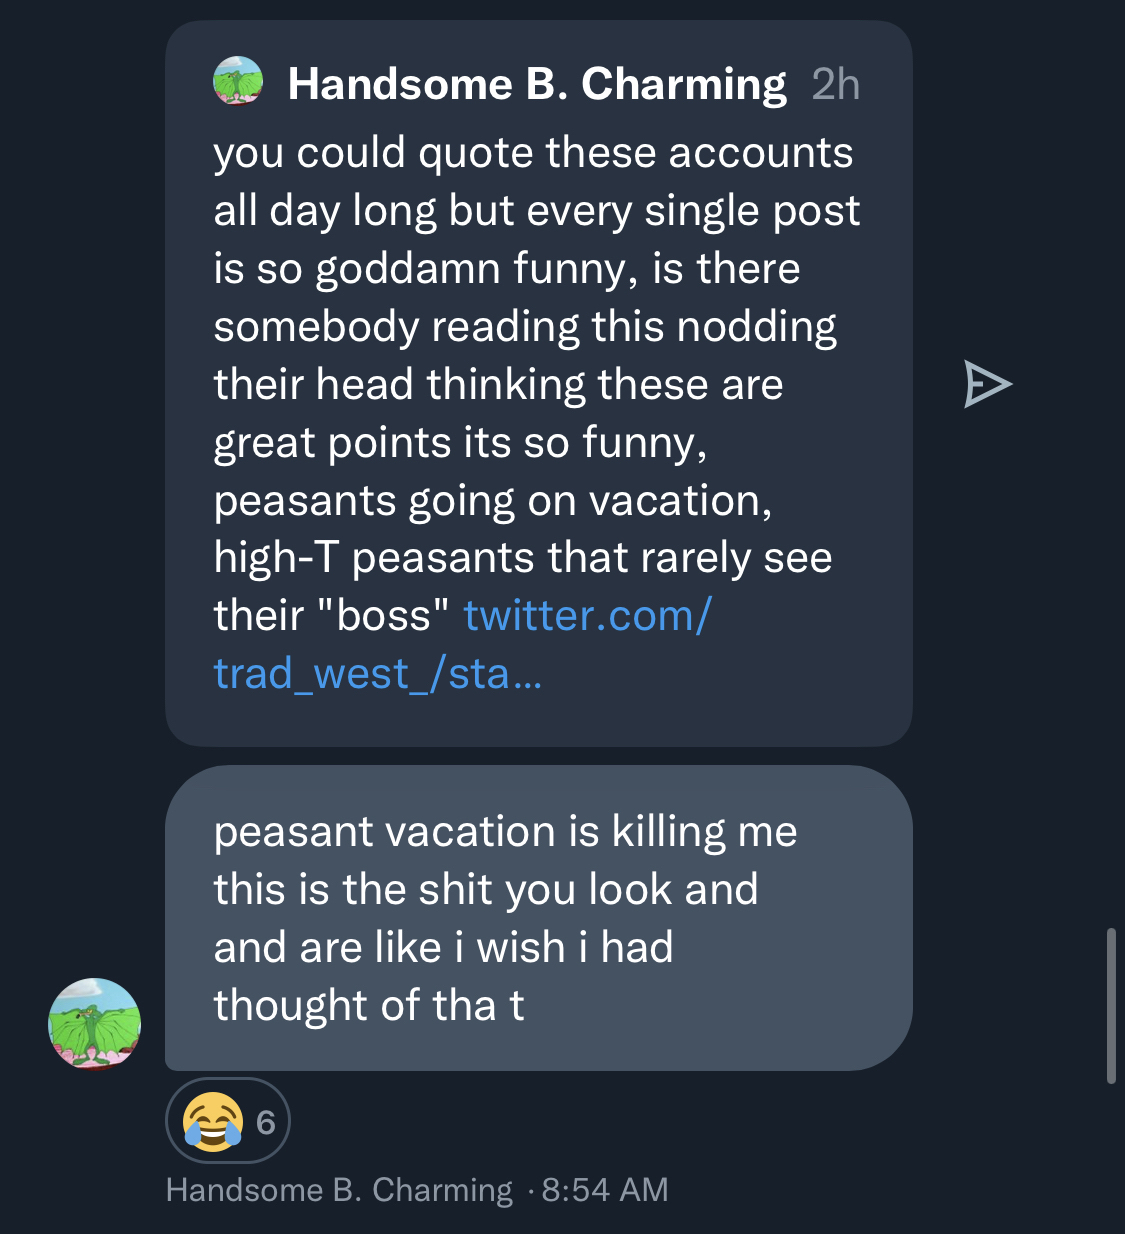Open the twitter.com/ link text in the tweet

pyautogui.click(x=587, y=616)
